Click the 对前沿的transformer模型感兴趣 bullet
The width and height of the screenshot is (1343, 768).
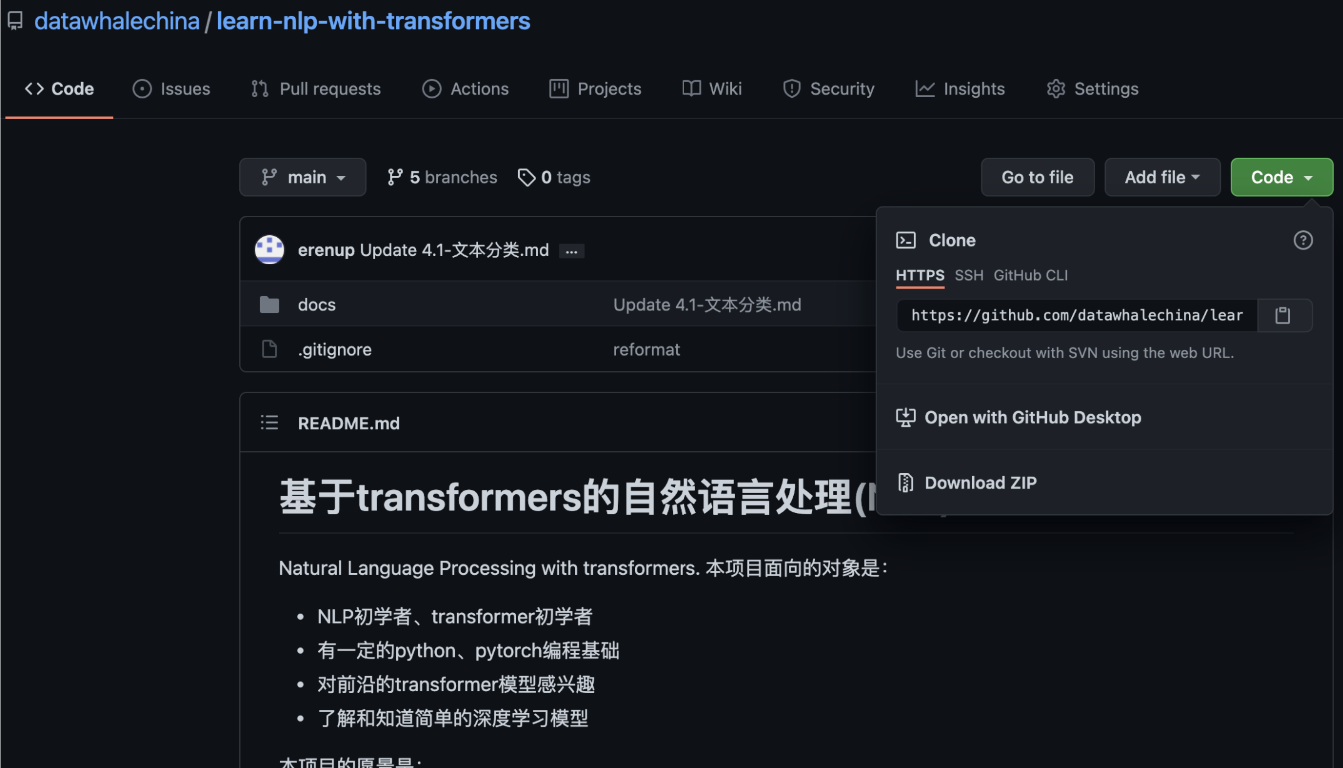[x=457, y=685]
